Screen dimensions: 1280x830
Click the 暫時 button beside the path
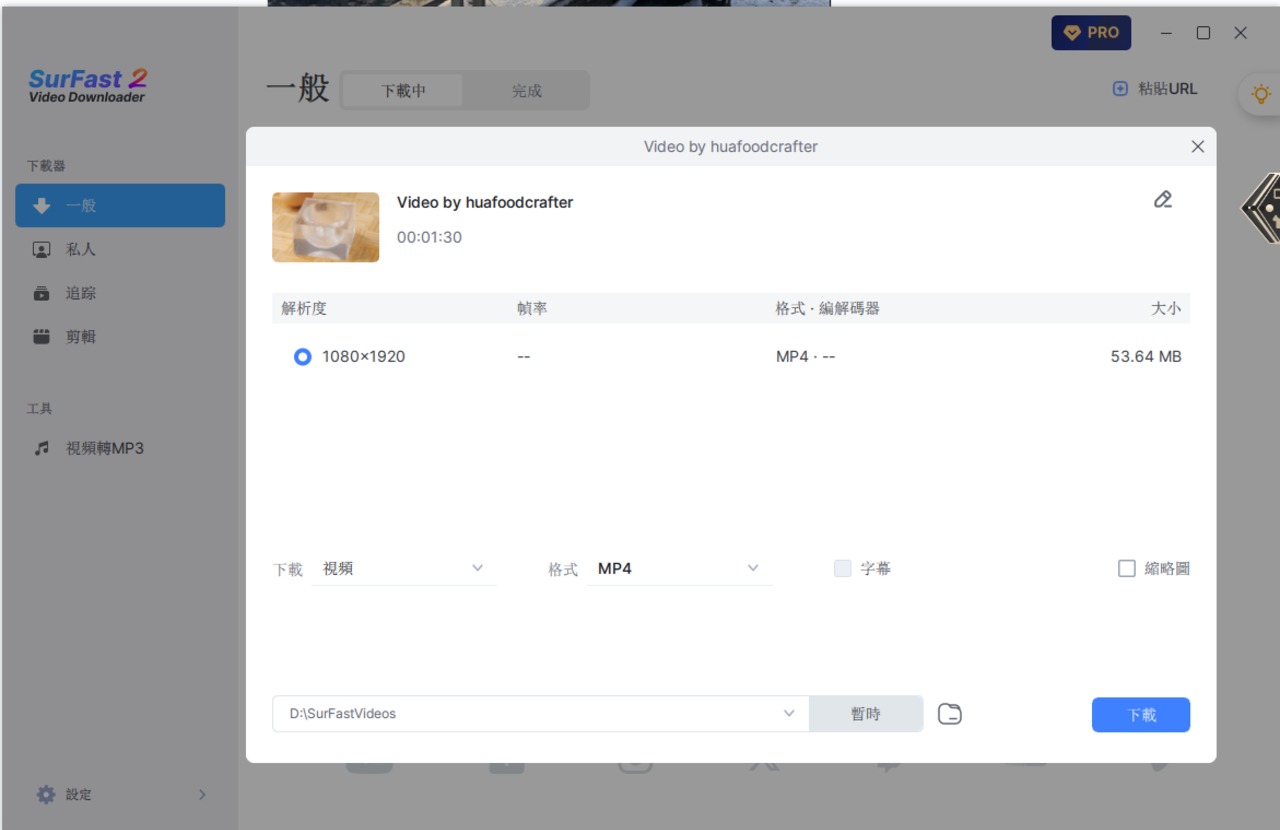click(866, 714)
